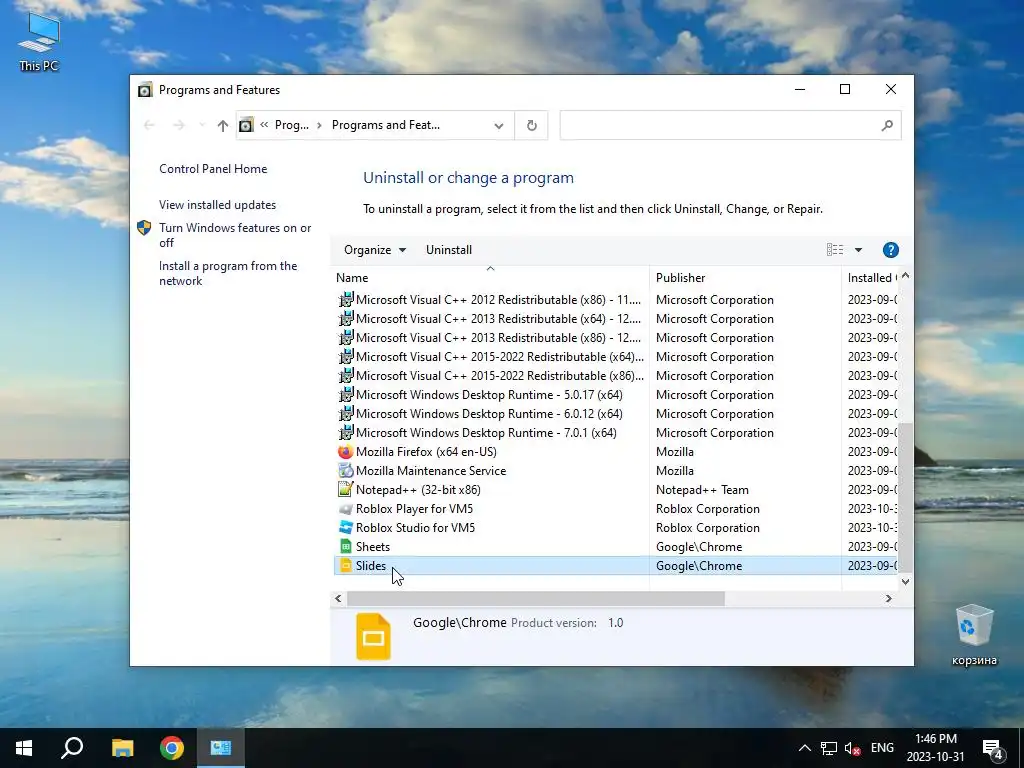Click the Change your view icon
This screenshot has width=1024, height=768.
835,250
